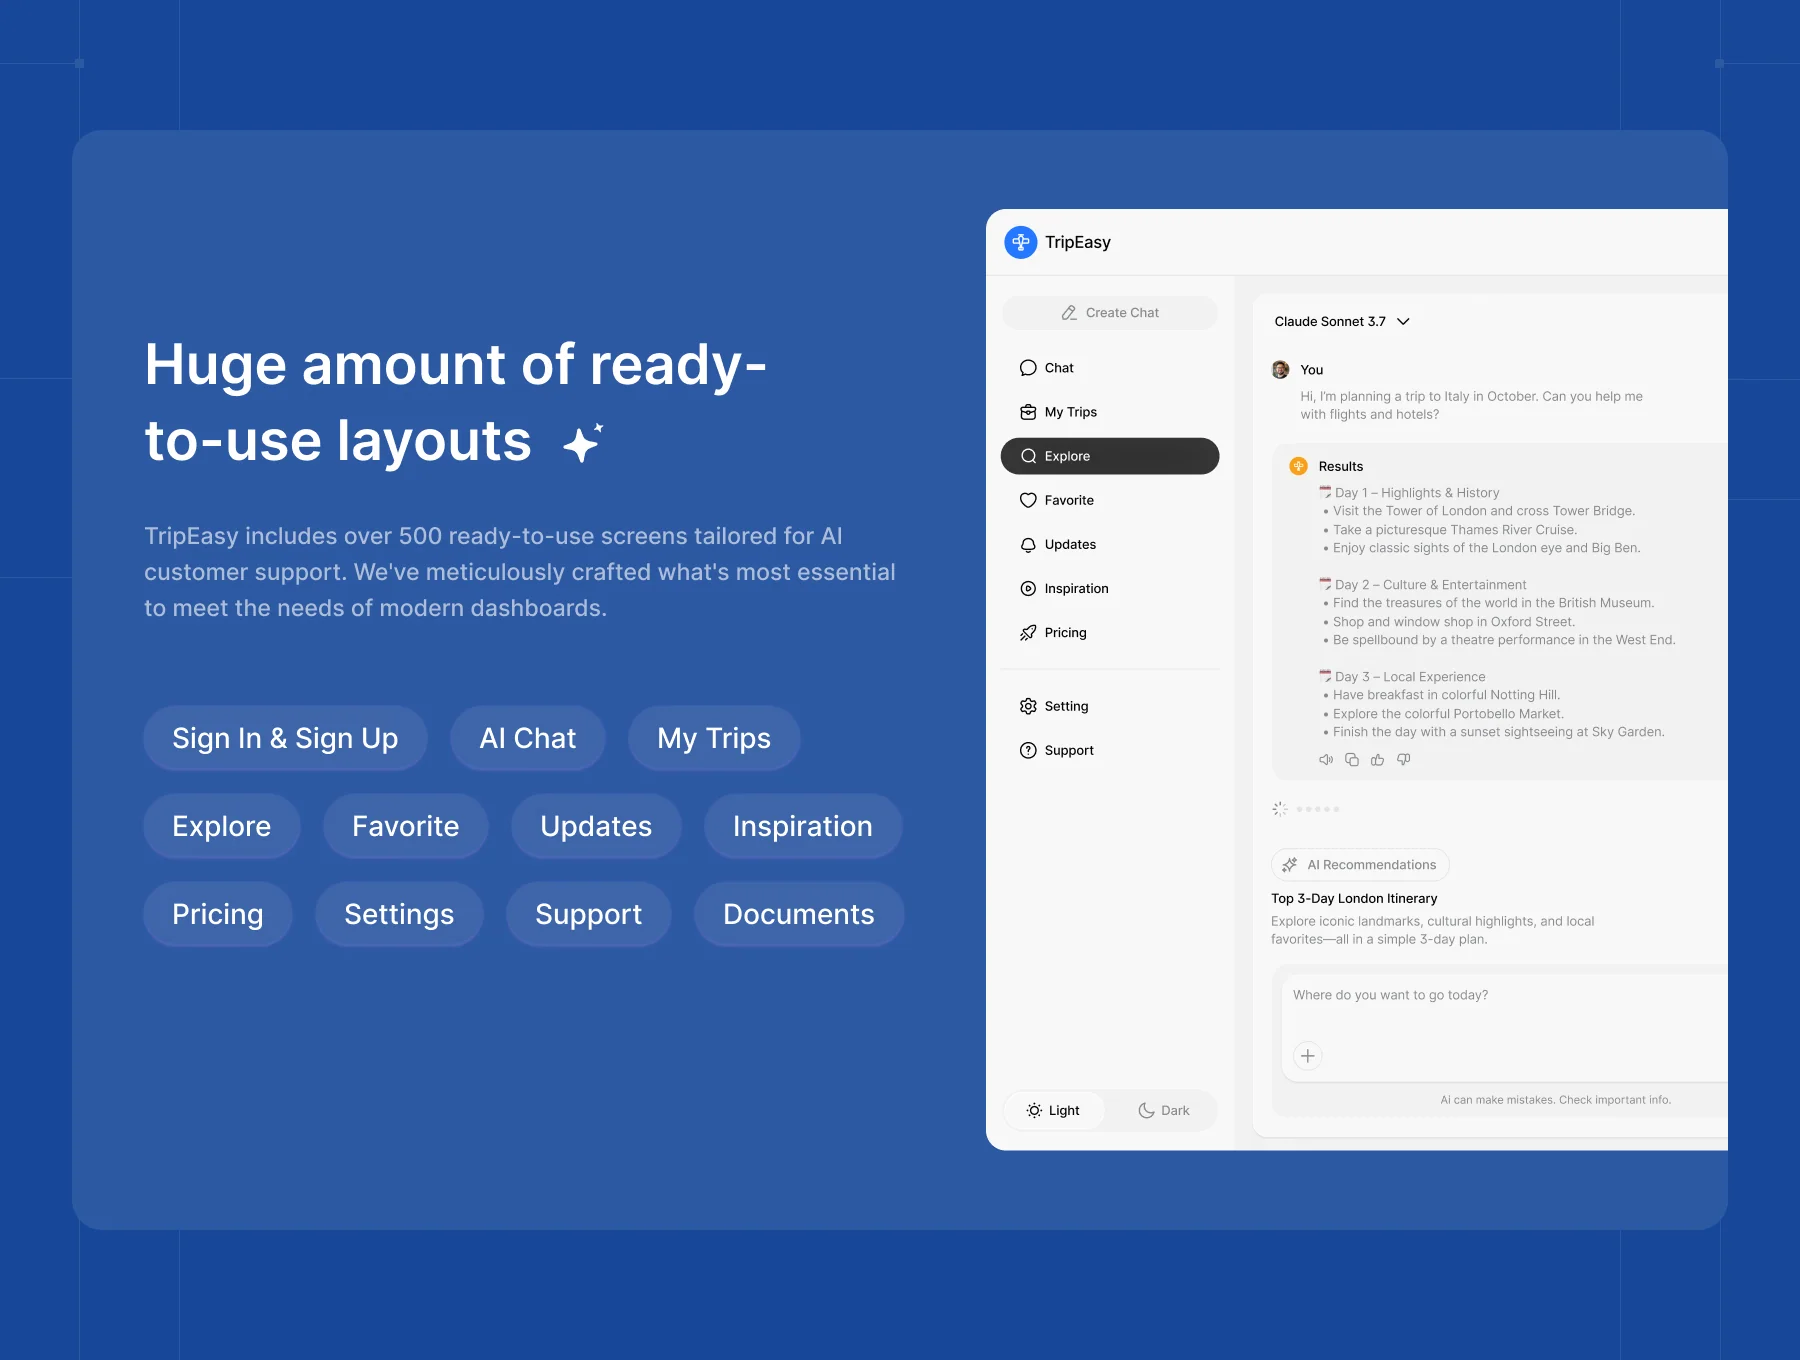Open Inspiration in the app sidebar
The width and height of the screenshot is (1800, 1360).
[x=1110, y=588]
